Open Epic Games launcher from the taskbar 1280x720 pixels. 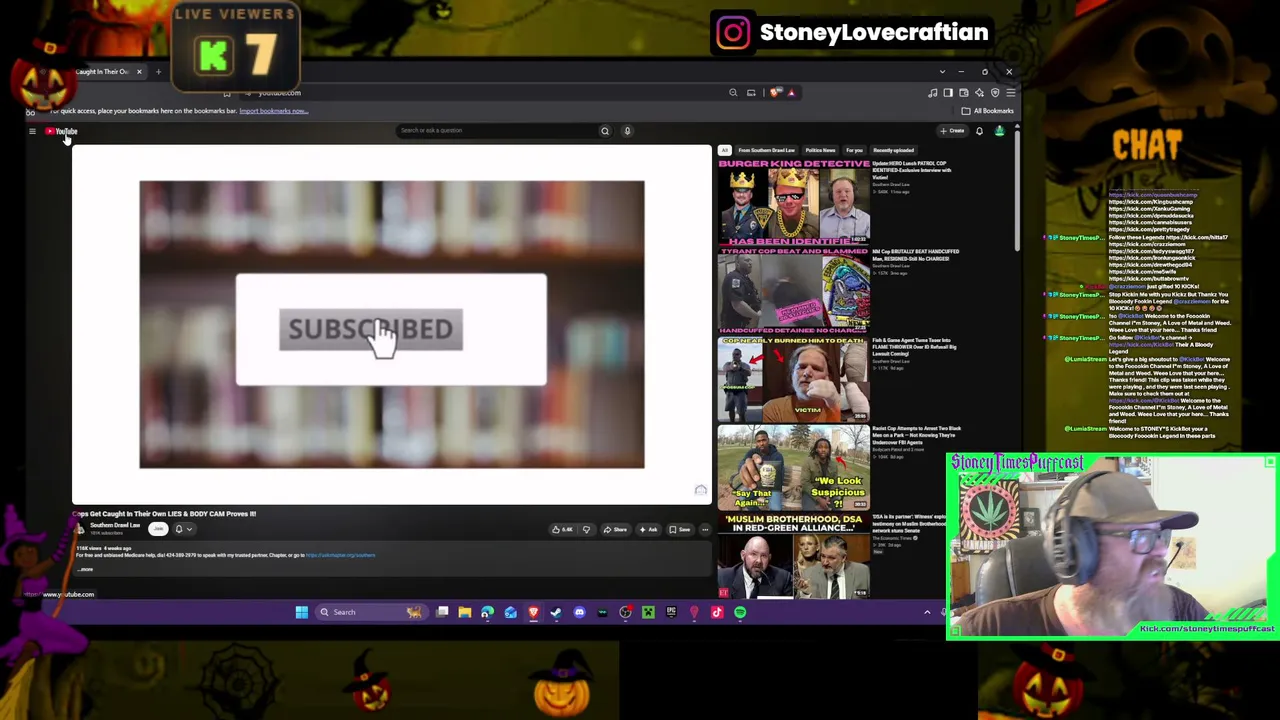671,612
